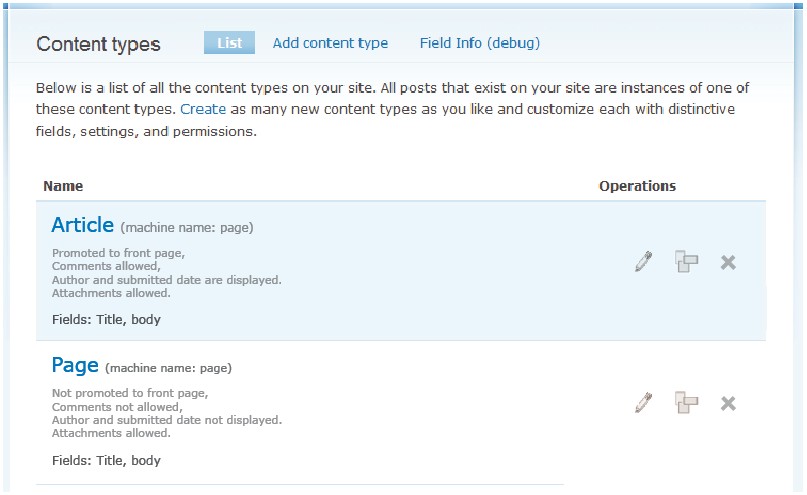Open the Page content type link
807x495 pixels.
pyautogui.click(x=75, y=366)
